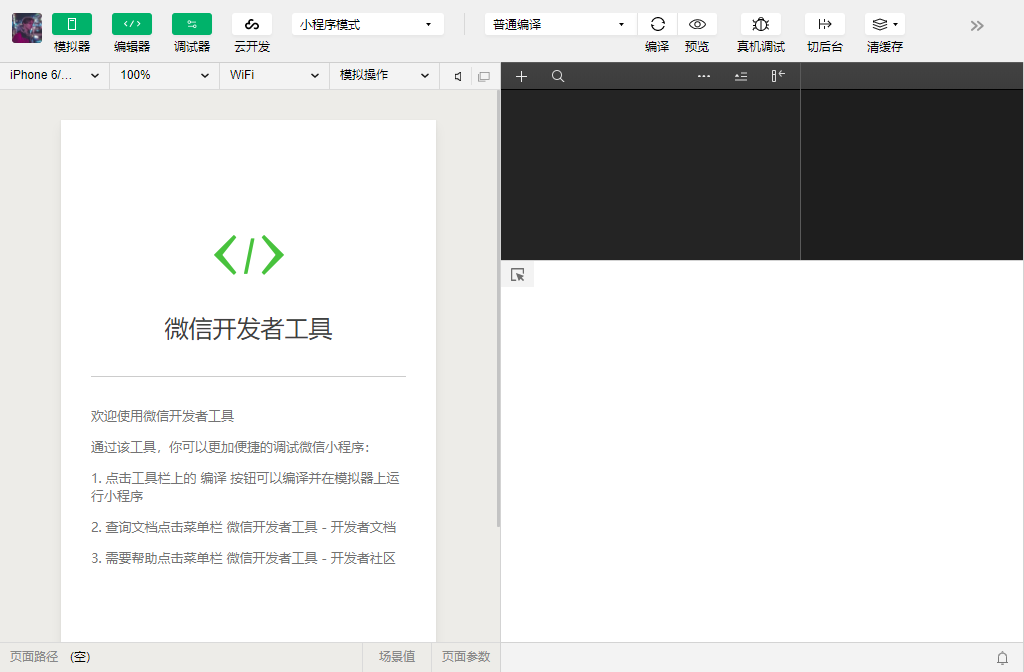Click the tip mentioning 开发者文档
The width and height of the screenshot is (1024, 672).
[x=244, y=527]
